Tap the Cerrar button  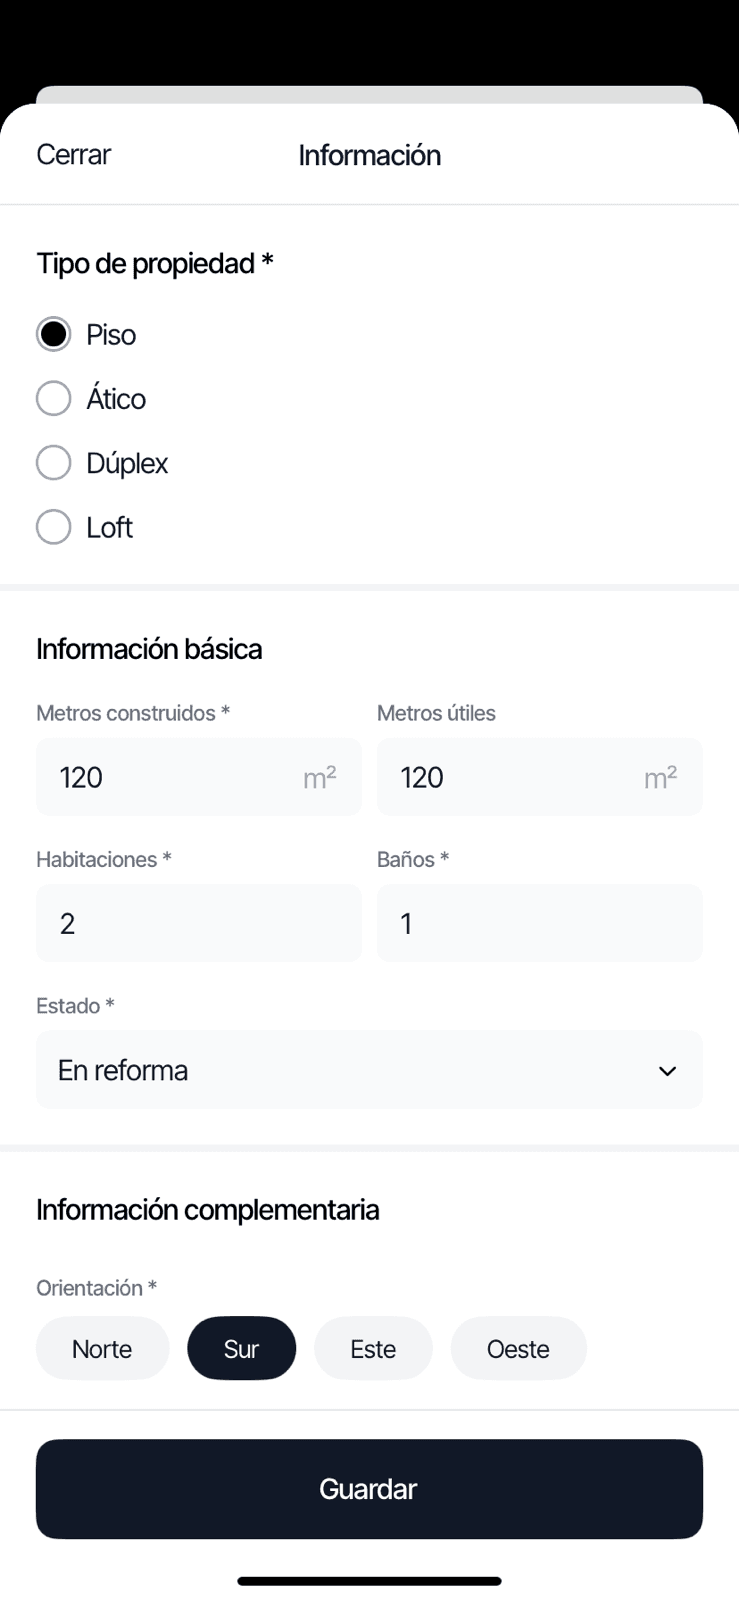click(73, 155)
